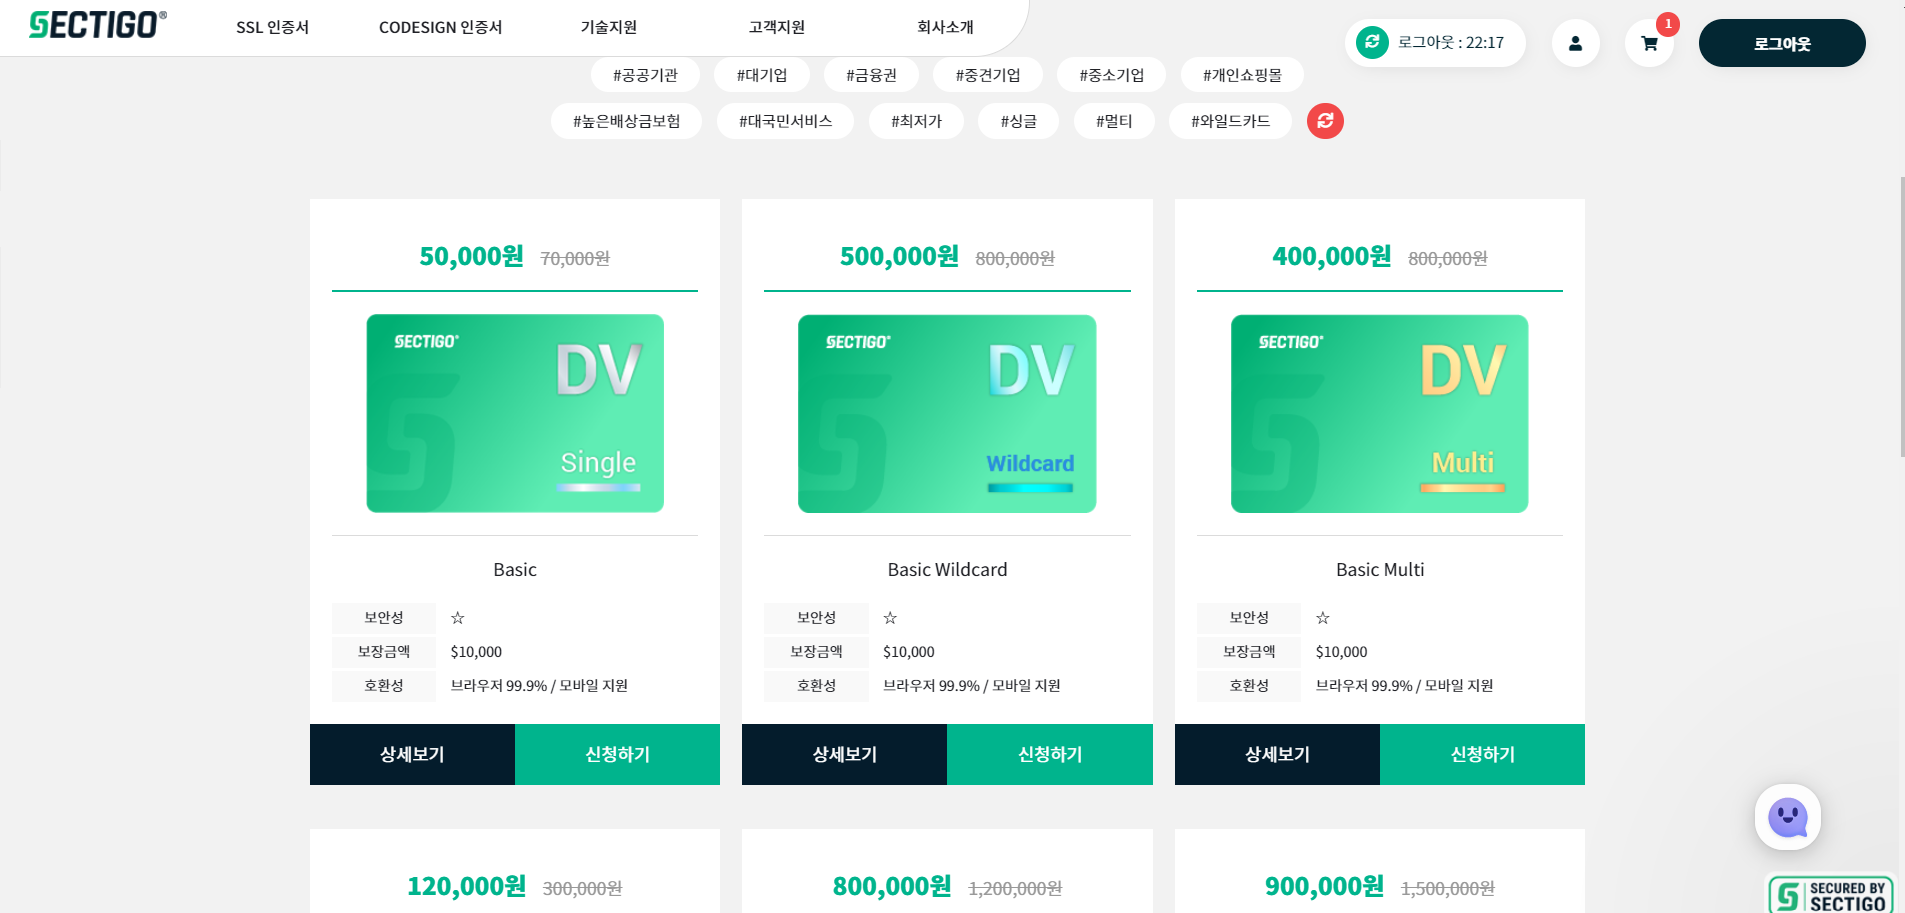Open the purple chatbot assistant icon
This screenshot has width=1905, height=913.
[1788, 817]
